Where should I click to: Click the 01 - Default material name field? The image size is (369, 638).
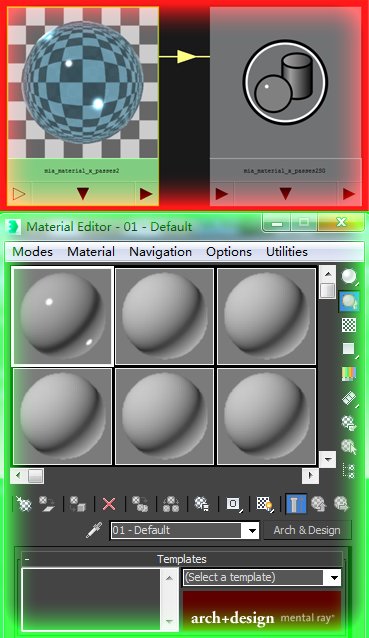(176, 530)
